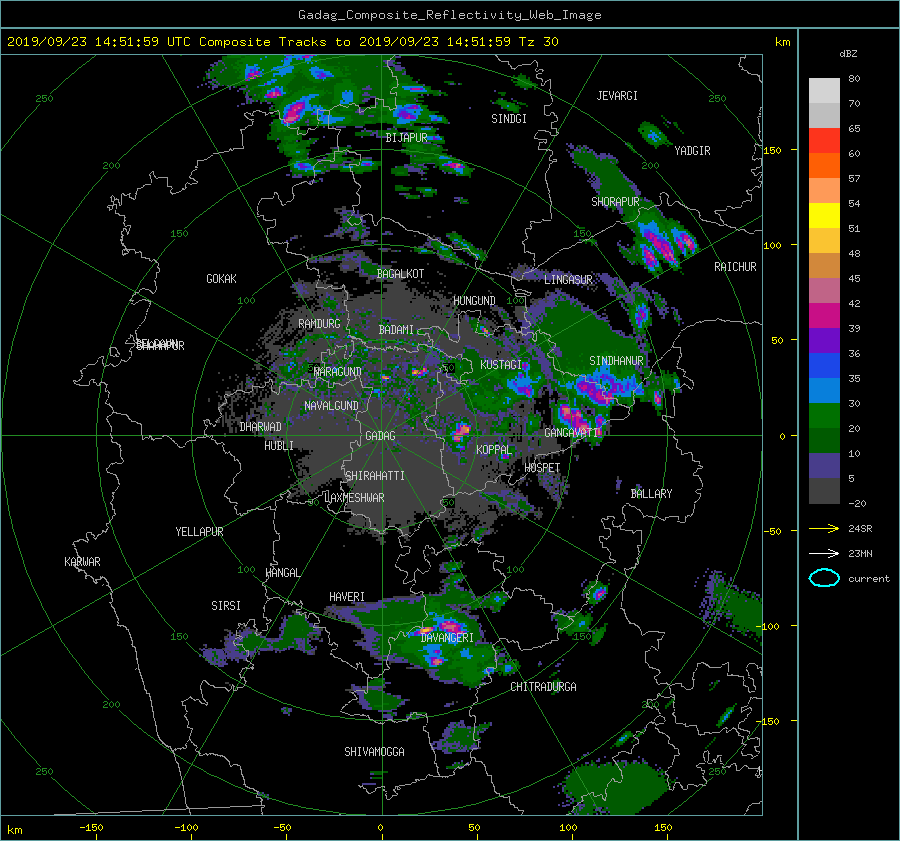Click the dBZ legend heading
Screen dimensions: 900x841
(x=848, y=54)
